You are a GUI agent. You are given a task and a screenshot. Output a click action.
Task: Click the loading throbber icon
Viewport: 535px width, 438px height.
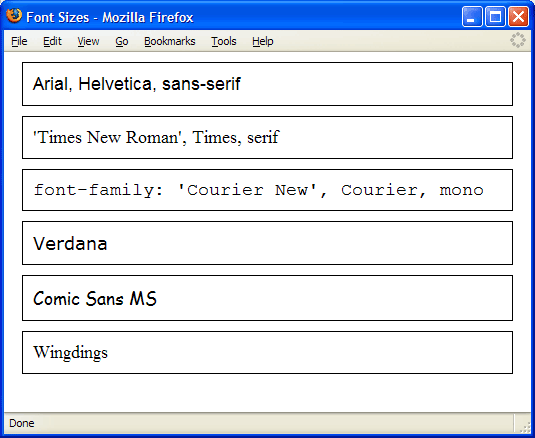518,40
